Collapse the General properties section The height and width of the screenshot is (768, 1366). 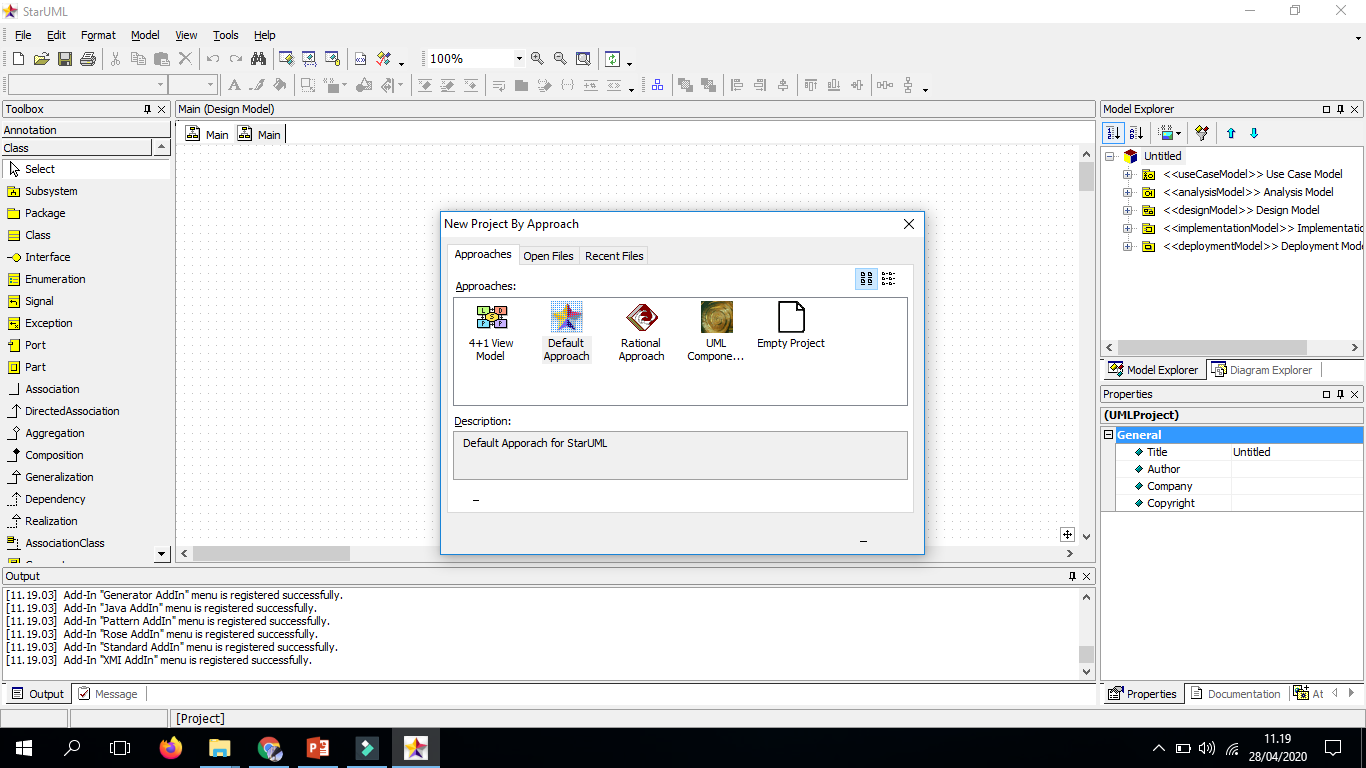[x=1108, y=435]
